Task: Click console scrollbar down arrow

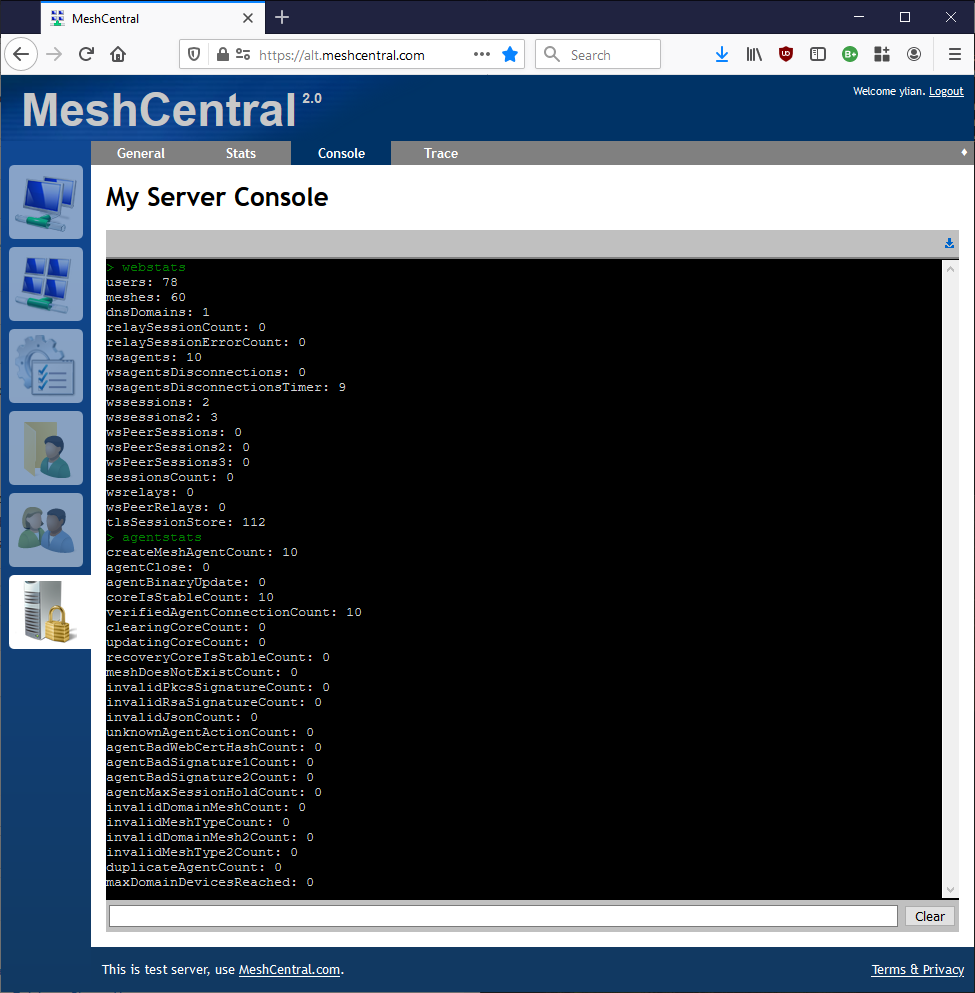Action: click(950, 890)
